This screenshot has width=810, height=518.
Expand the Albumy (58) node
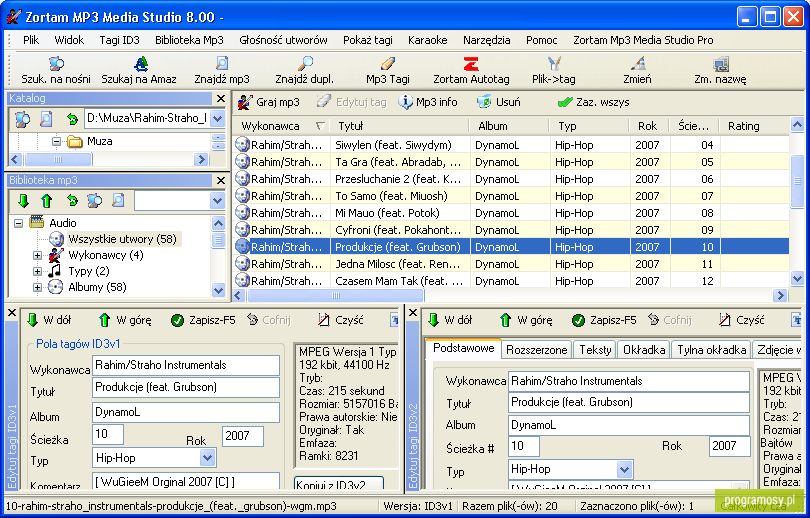pos(37,287)
